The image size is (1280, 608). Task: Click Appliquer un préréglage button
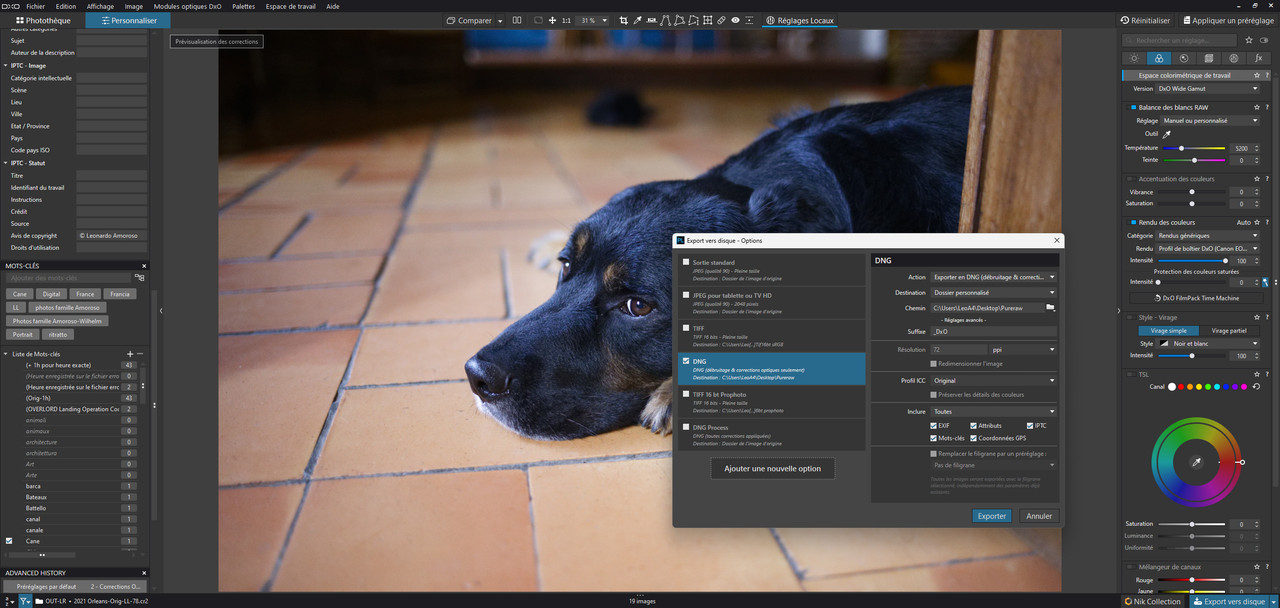[1229, 20]
